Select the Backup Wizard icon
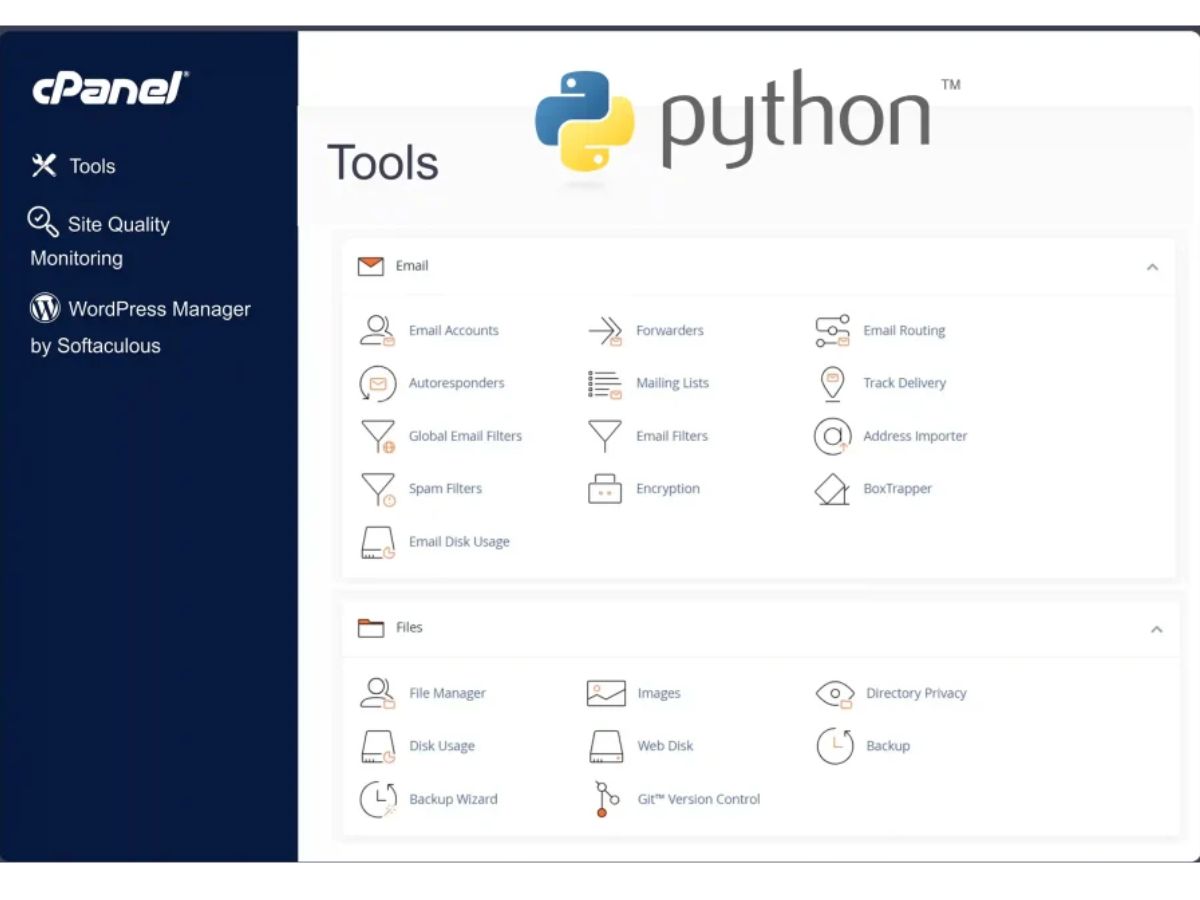Viewport: 1200px width, 900px height. pyautogui.click(x=378, y=799)
